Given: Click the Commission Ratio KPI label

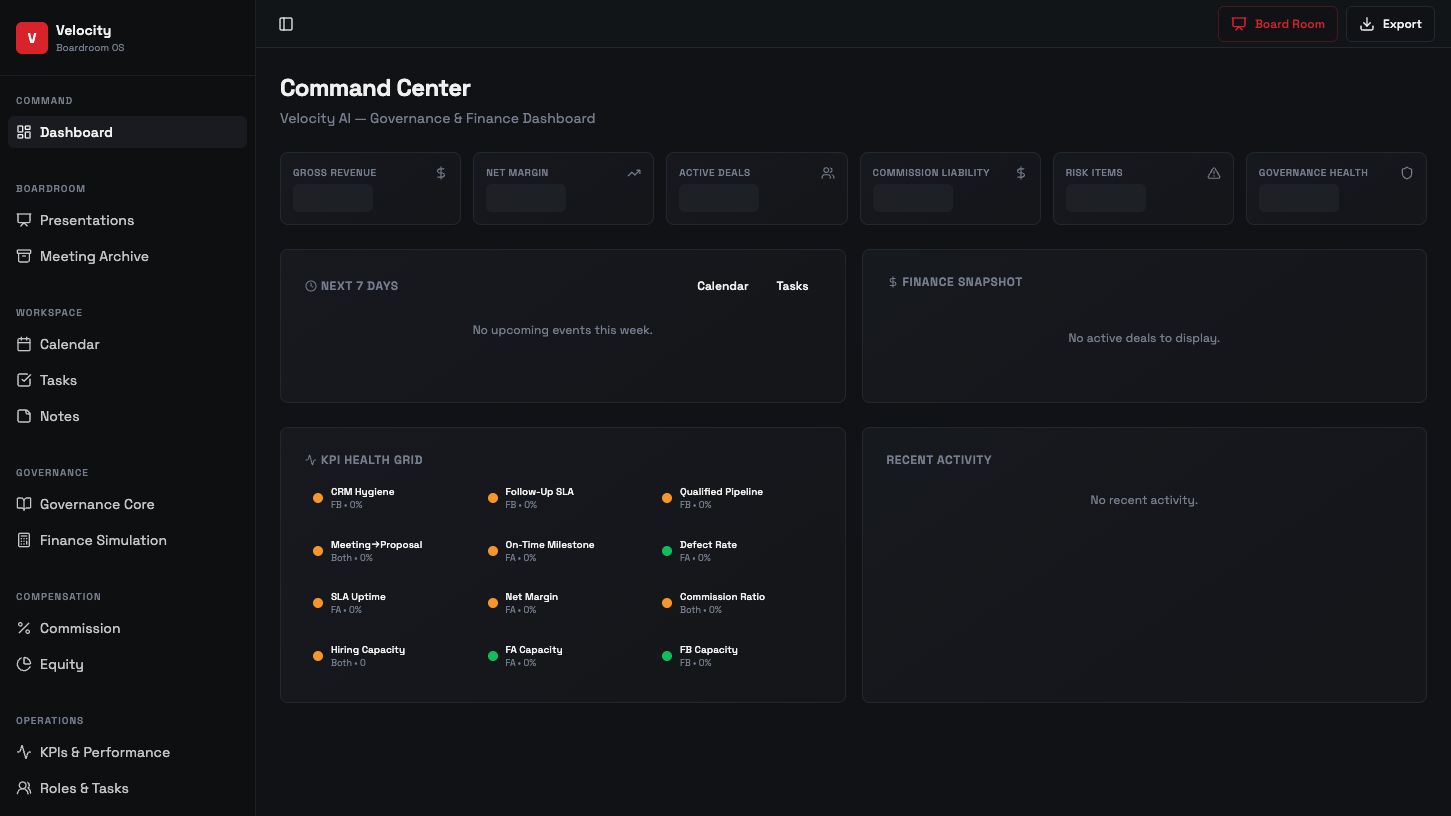Looking at the screenshot, I should 722,597.
